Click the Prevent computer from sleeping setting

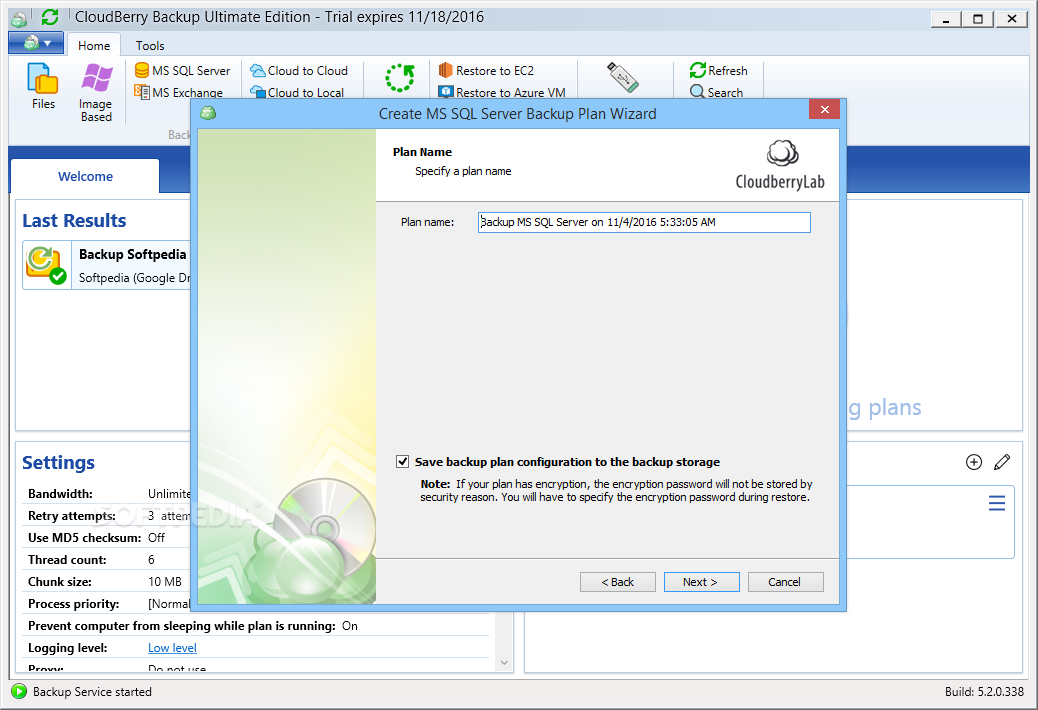193,626
